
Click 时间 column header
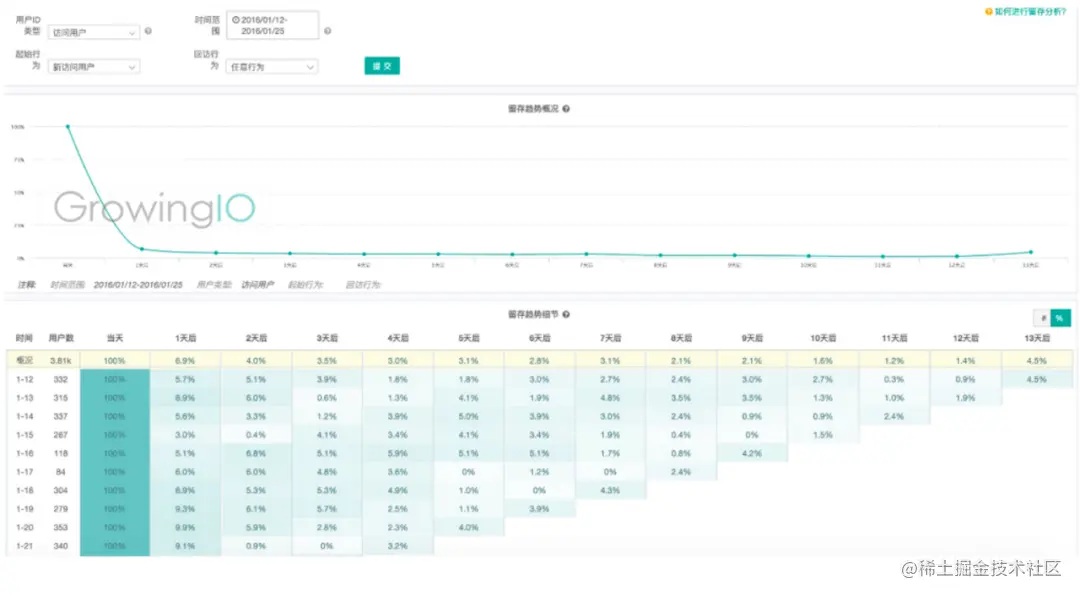(x=24, y=338)
